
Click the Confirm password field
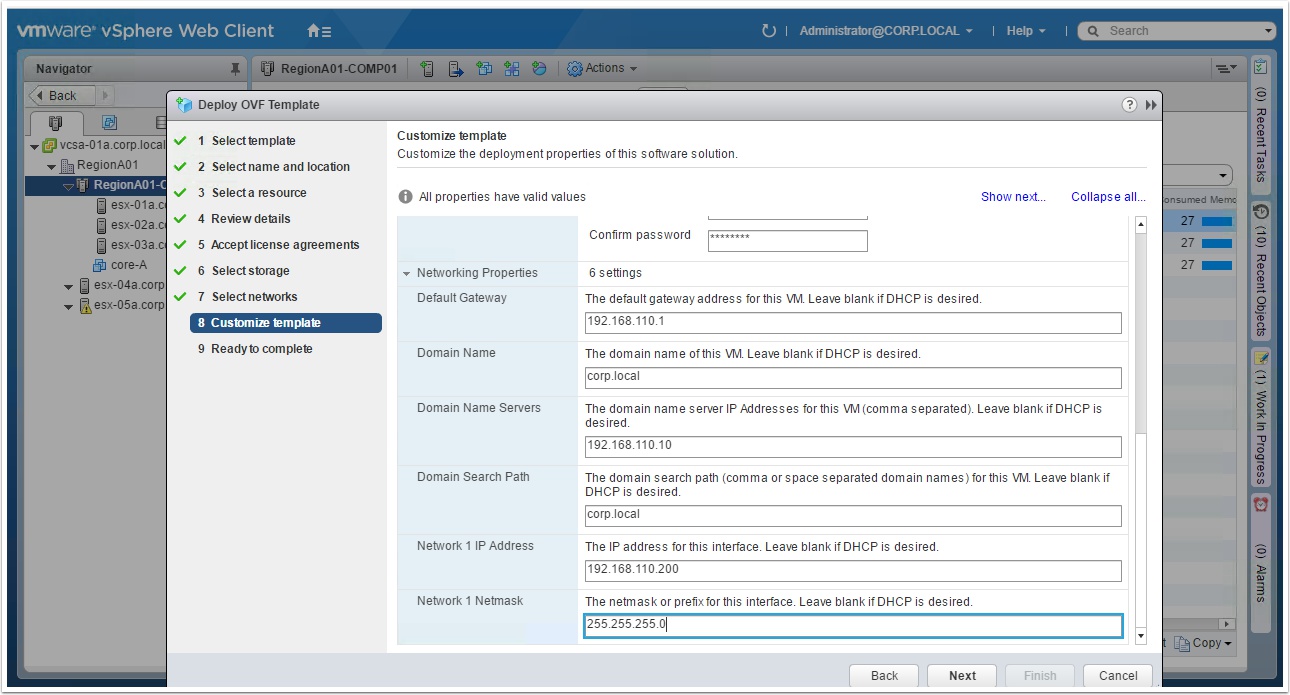787,240
